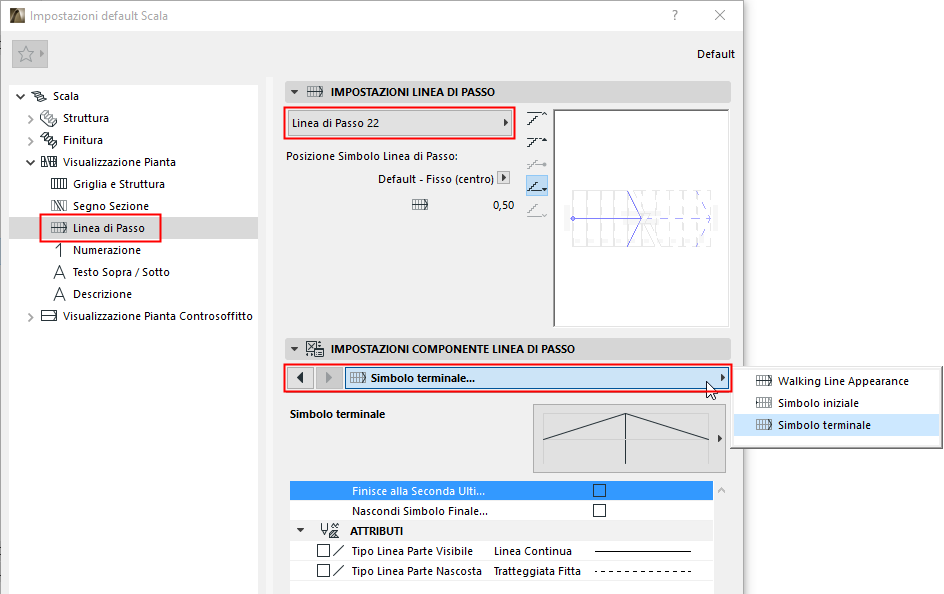This screenshot has width=944, height=594.
Task: Select first walking line position icon
Action: click(x=536, y=119)
